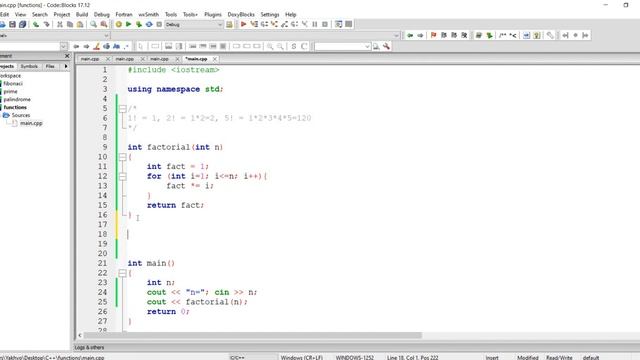This screenshot has width=640, height=360.
Task: Click the editor horizontal scrollbar
Action: (x=253, y=336)
